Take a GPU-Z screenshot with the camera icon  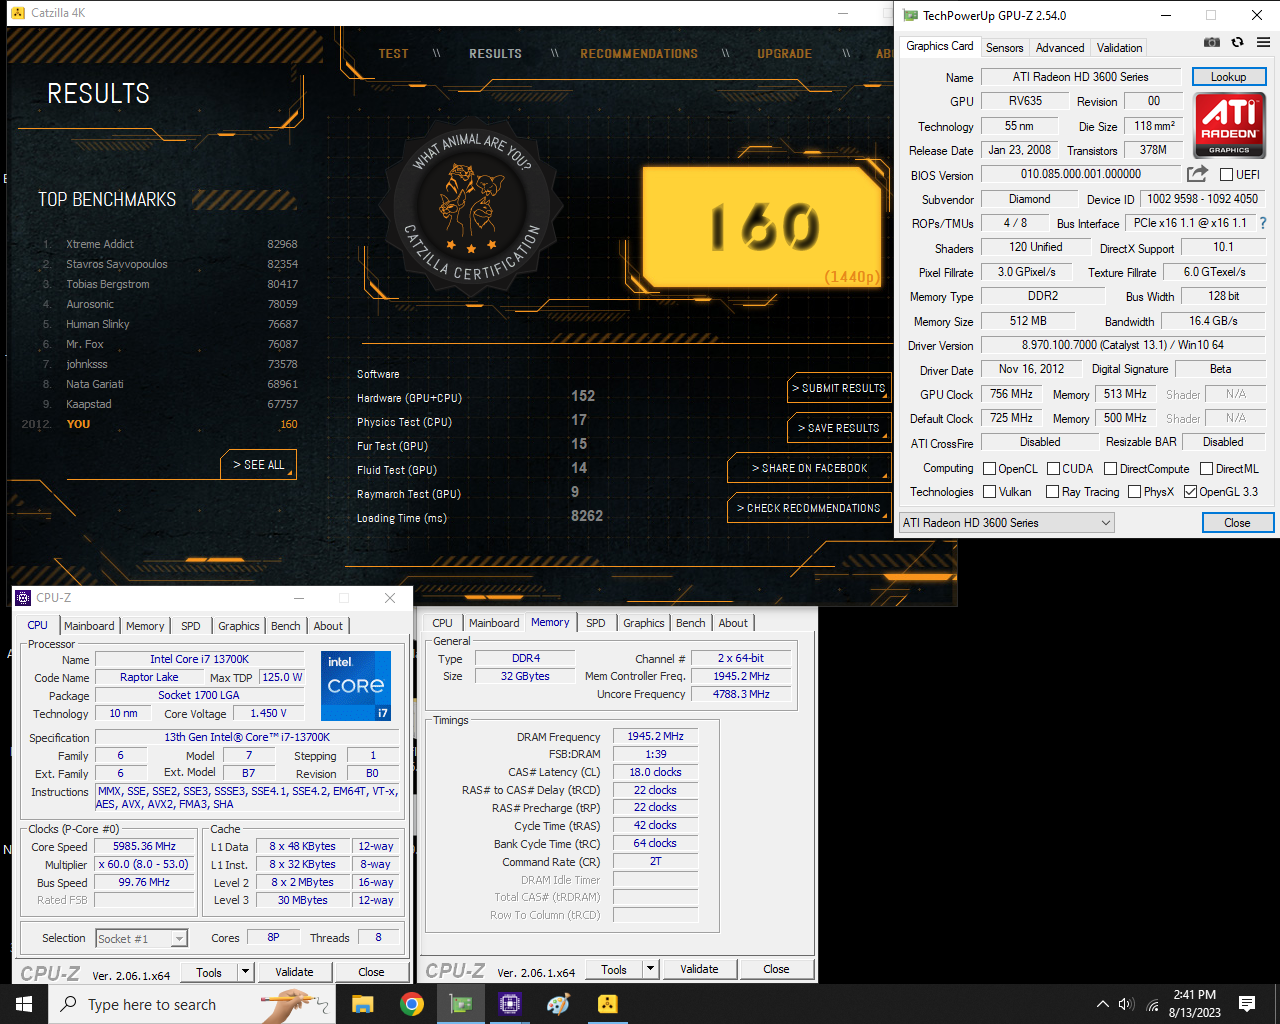[x=1212, y=42]
